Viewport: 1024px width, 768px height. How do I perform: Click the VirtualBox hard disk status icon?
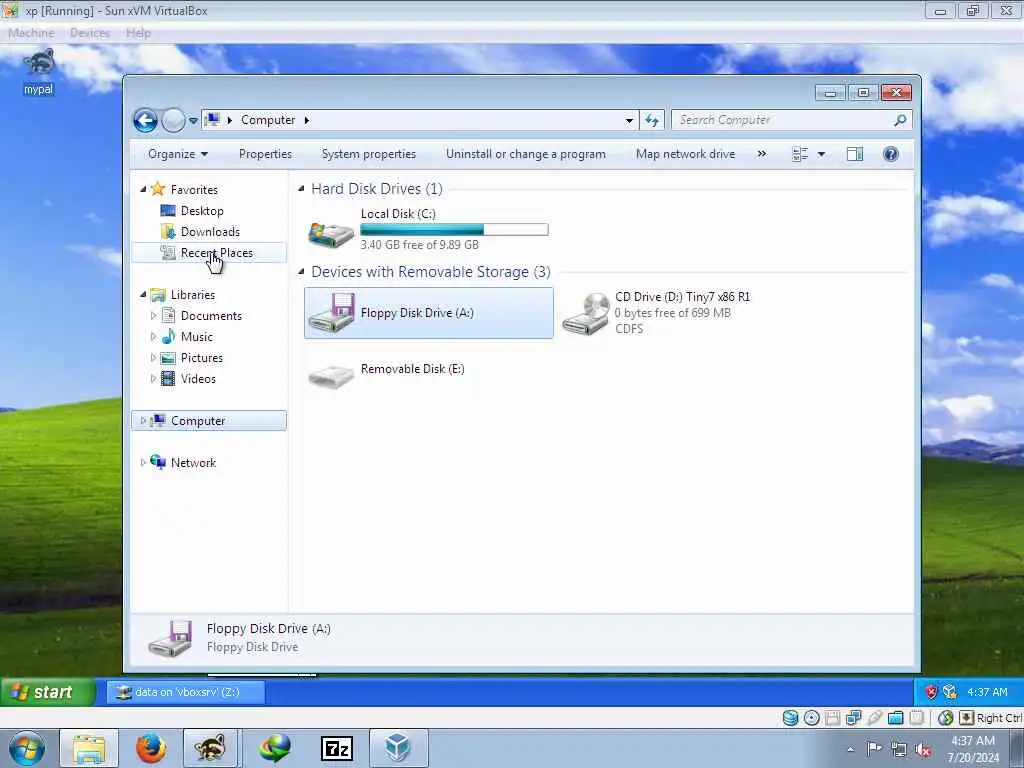790,718
